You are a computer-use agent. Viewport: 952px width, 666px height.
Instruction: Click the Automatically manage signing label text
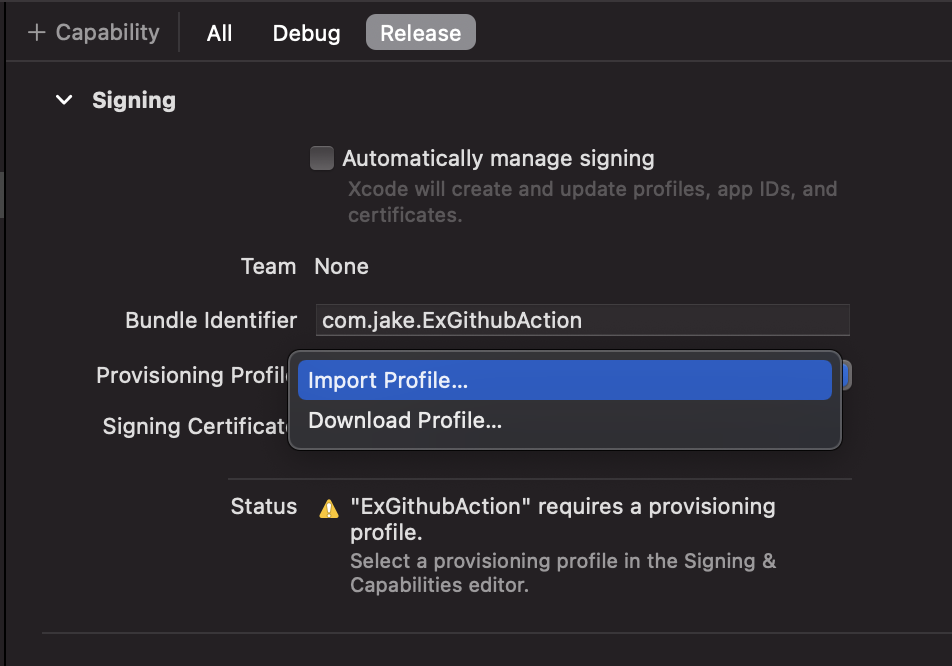[498, 158]
